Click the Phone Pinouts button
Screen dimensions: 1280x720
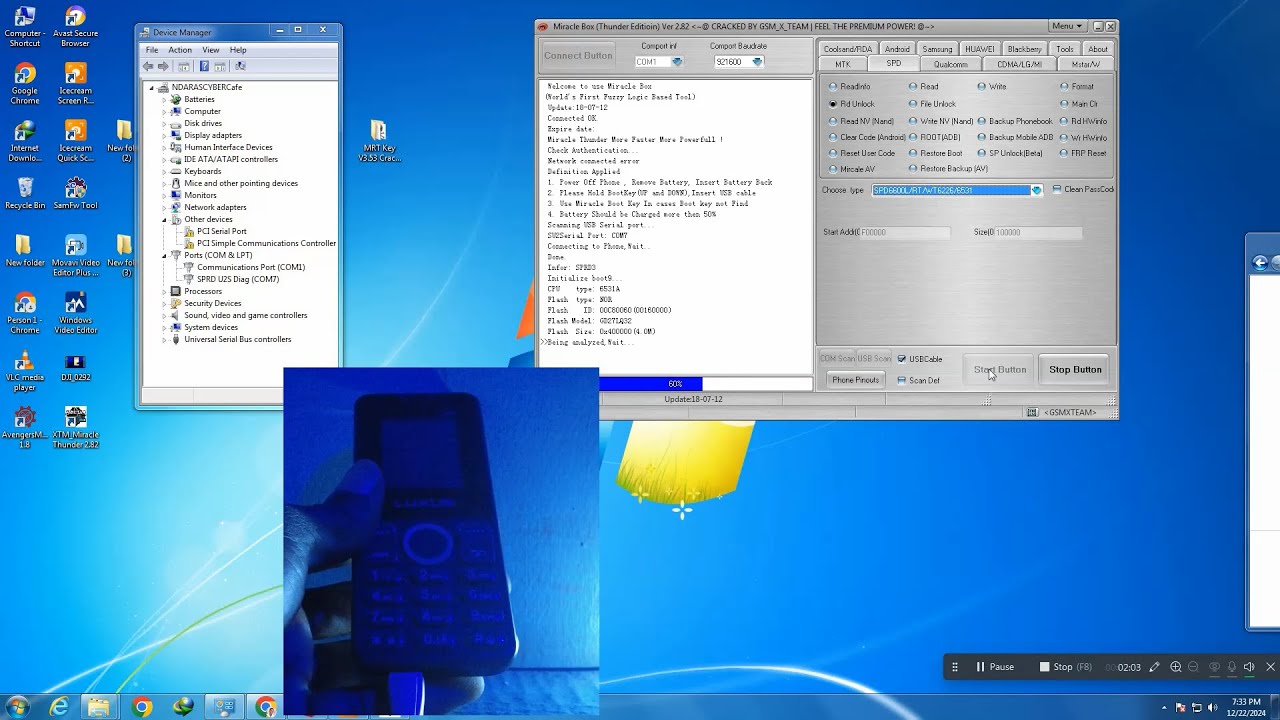(x=856, y=380)
